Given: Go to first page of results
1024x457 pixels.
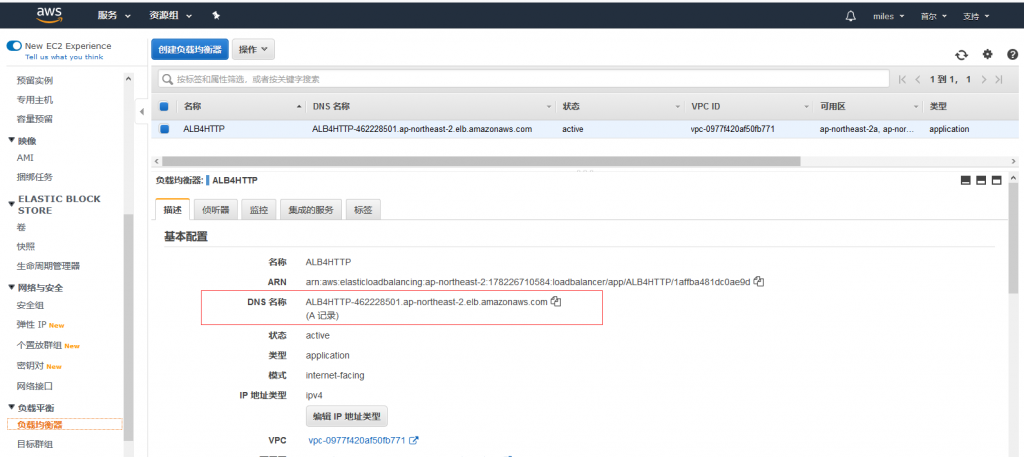Looking at the screenshot, I should click(902, 80).
